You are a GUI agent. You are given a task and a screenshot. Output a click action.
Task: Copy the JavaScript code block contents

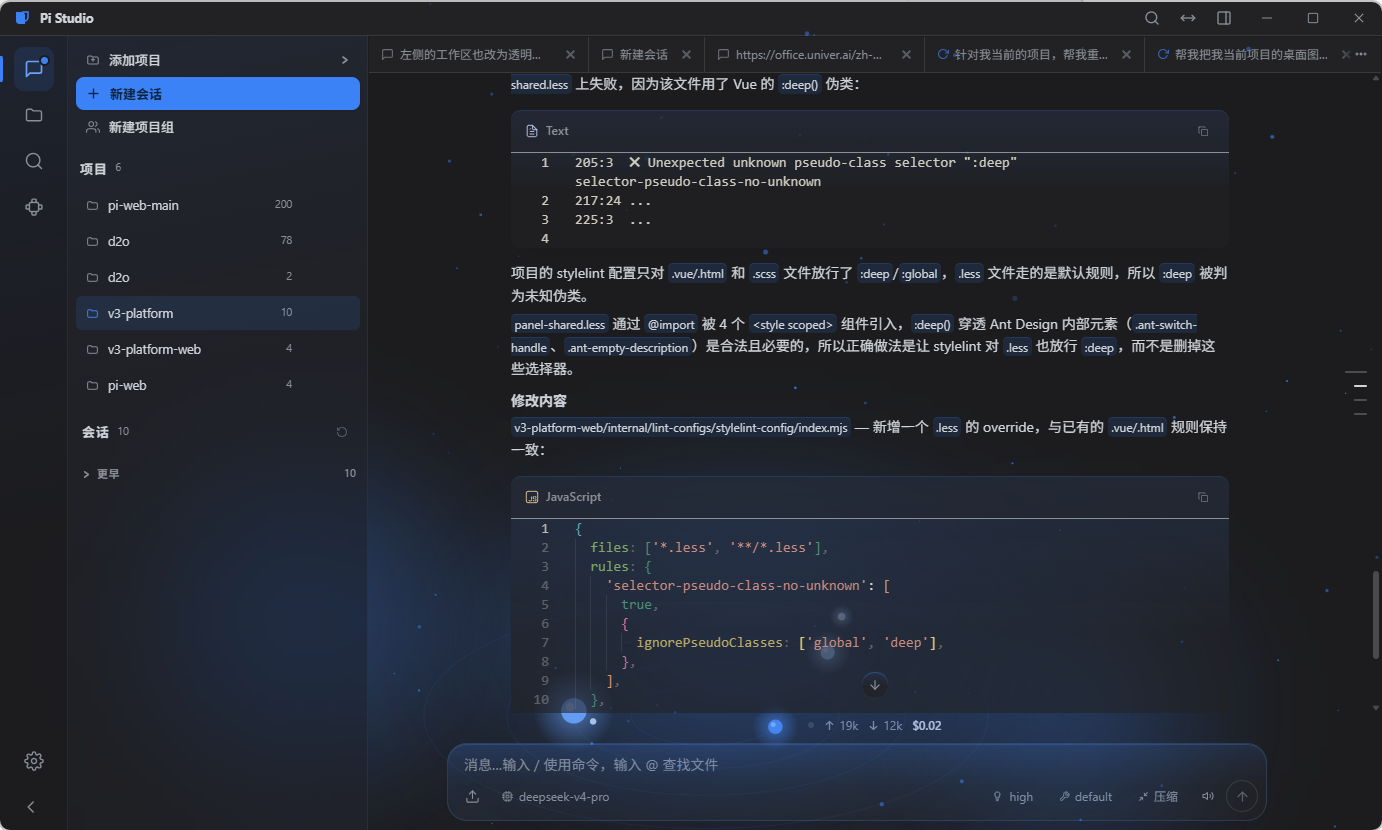pos(1203,497)
